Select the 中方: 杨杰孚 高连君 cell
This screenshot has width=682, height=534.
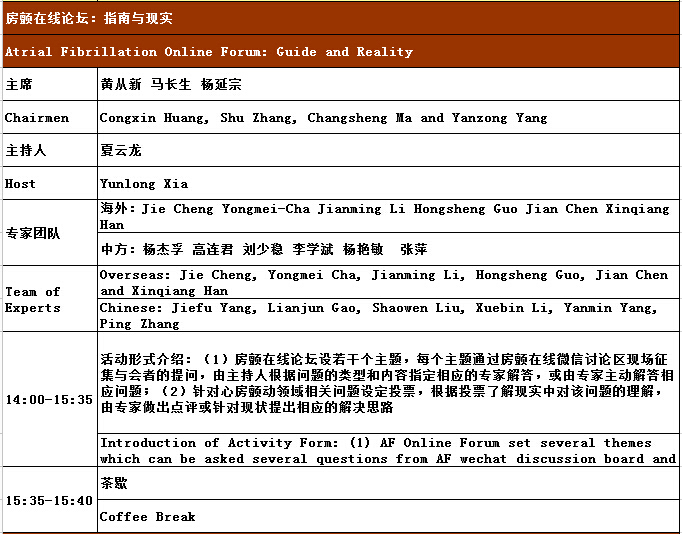[388, 249]
